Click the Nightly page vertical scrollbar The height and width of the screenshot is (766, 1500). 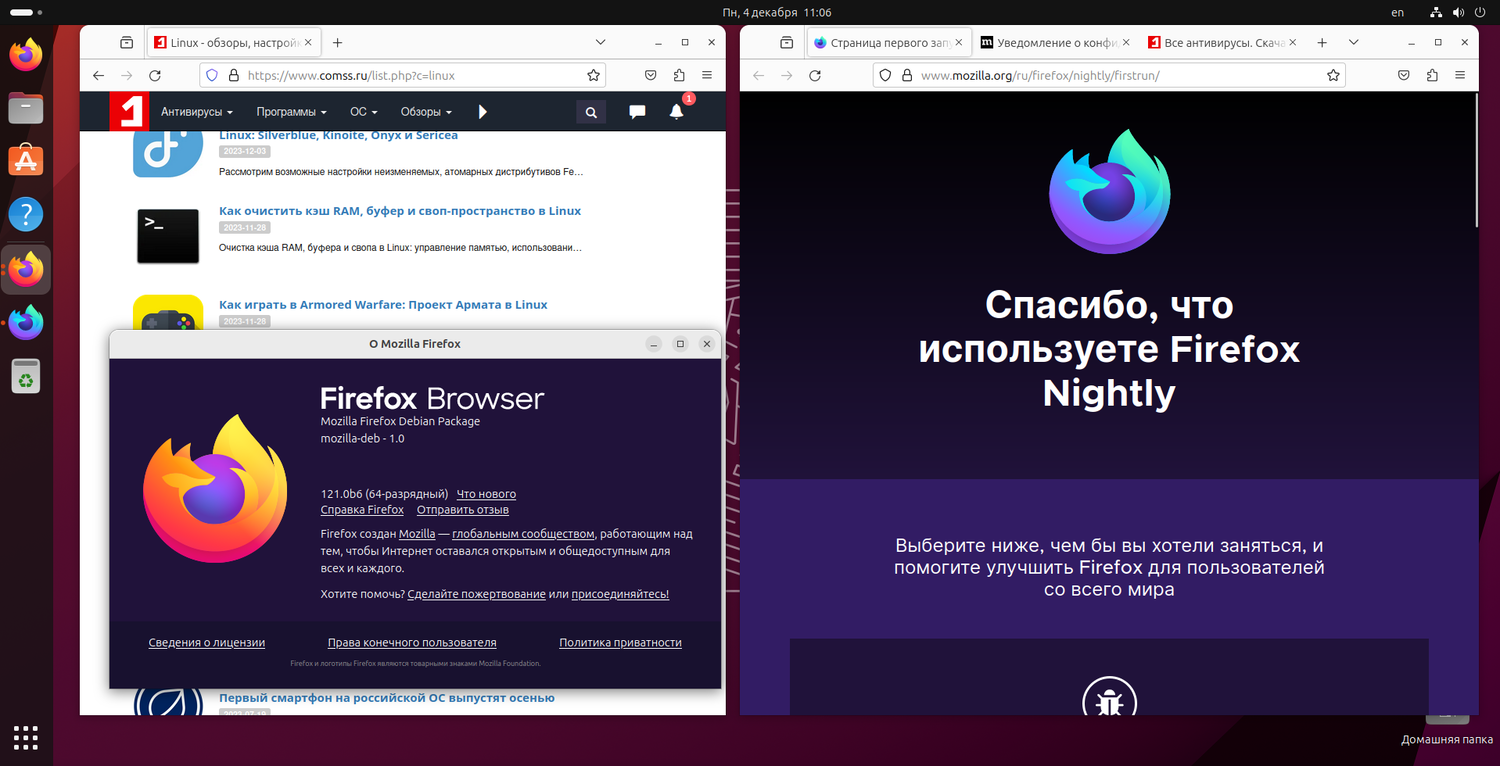pos(1478,160)
